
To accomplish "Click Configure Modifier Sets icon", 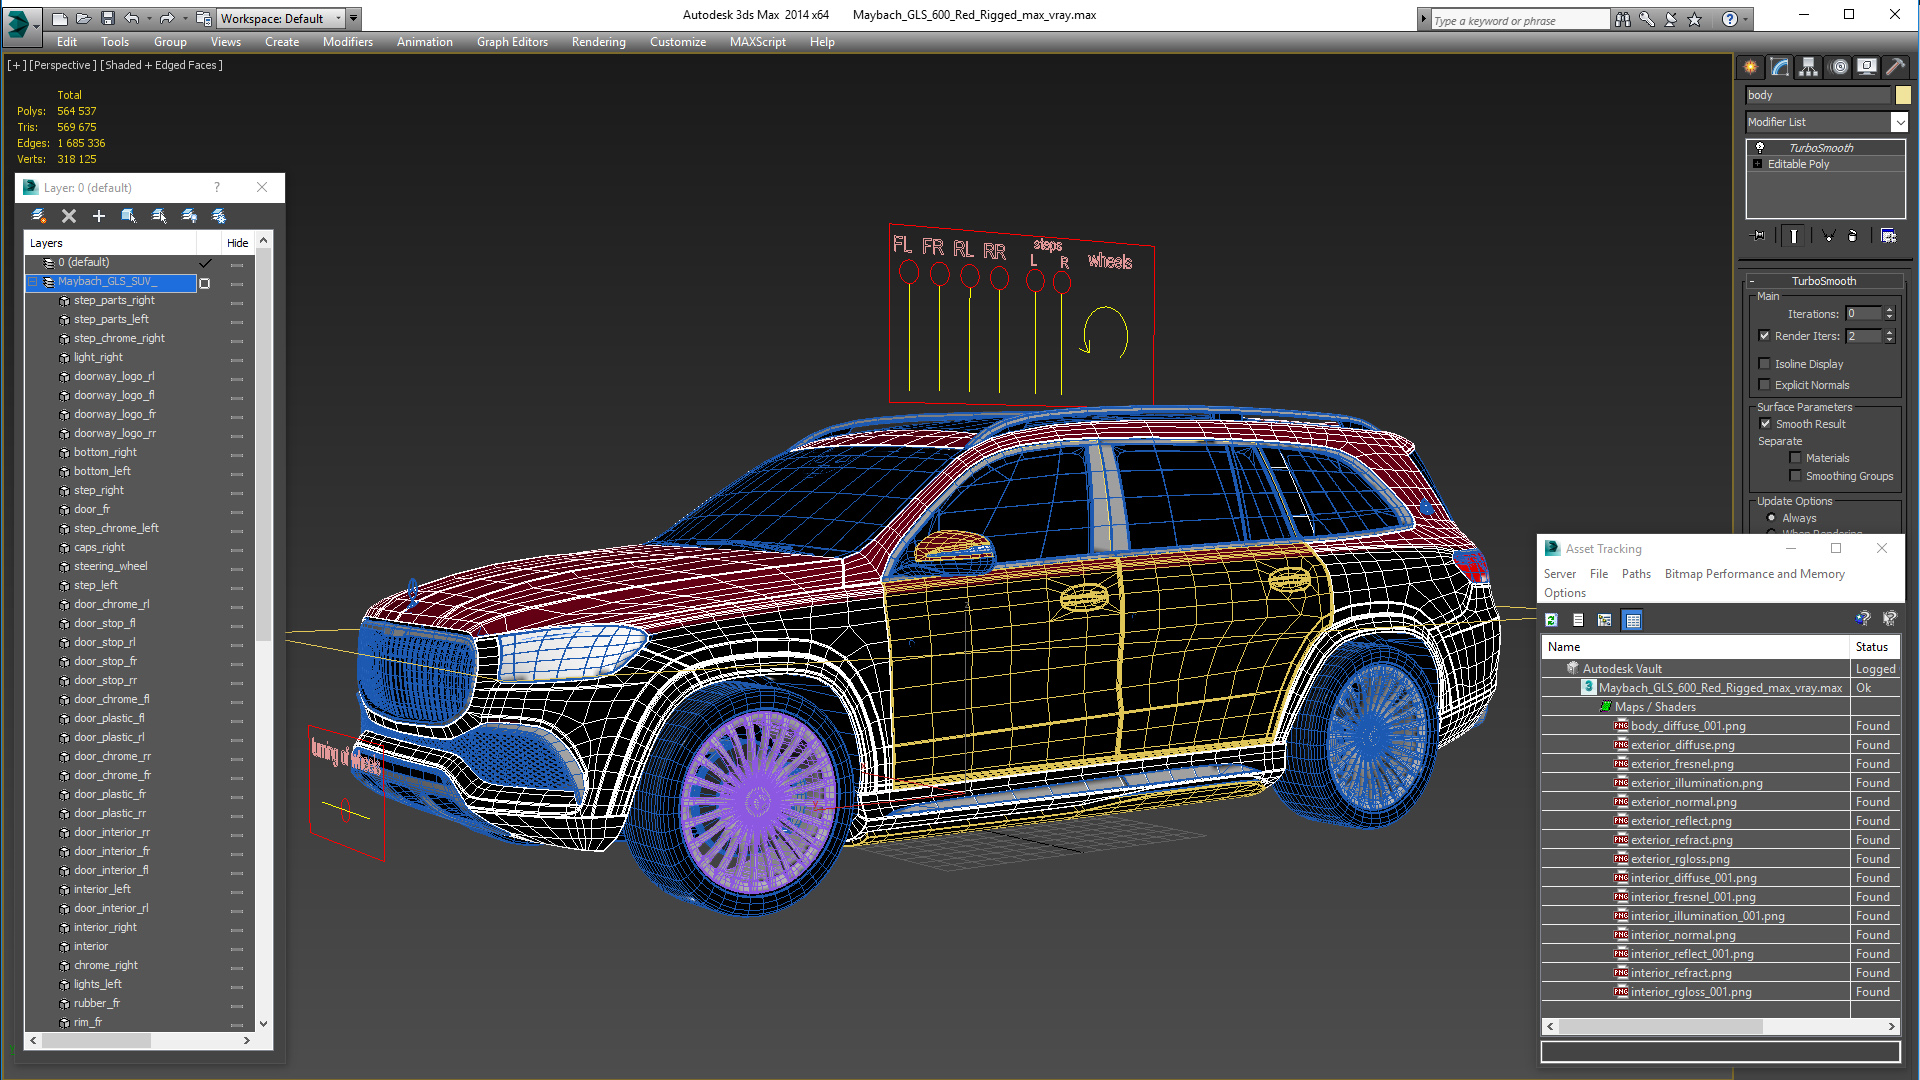I will [1888, 236].
